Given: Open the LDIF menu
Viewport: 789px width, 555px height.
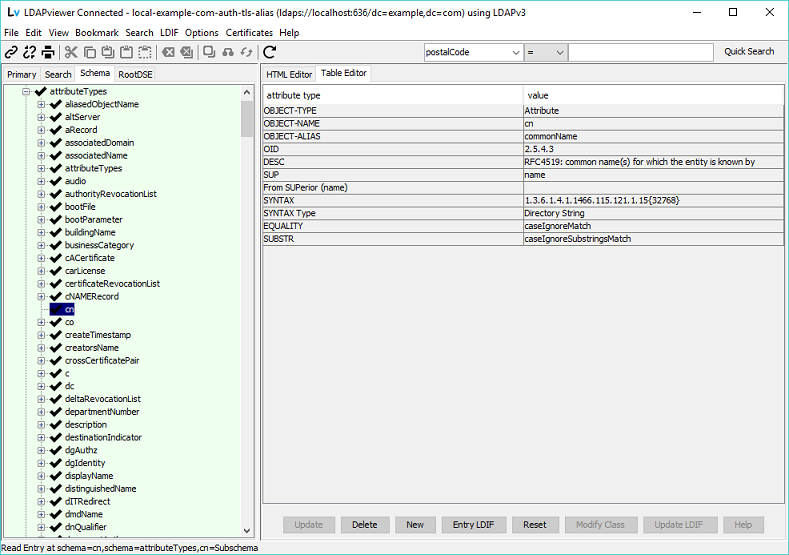Looking at the screenshot, I should tap(169, 33).
